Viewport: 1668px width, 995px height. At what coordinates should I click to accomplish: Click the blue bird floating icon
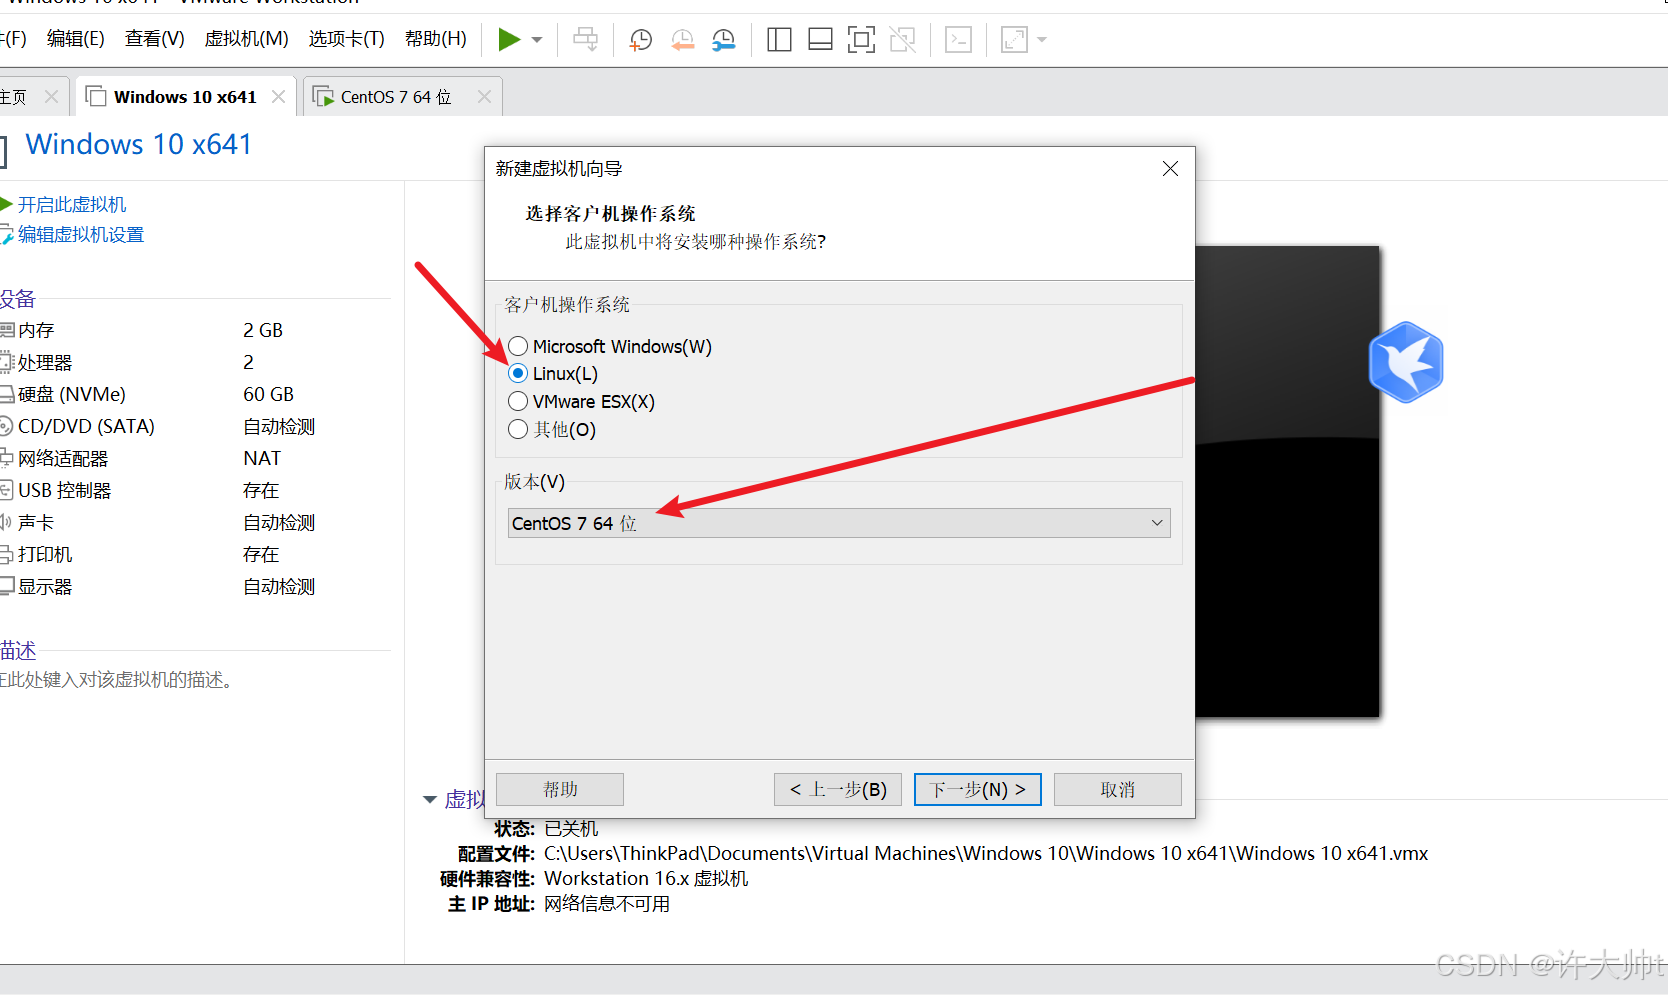[1406, 362]
